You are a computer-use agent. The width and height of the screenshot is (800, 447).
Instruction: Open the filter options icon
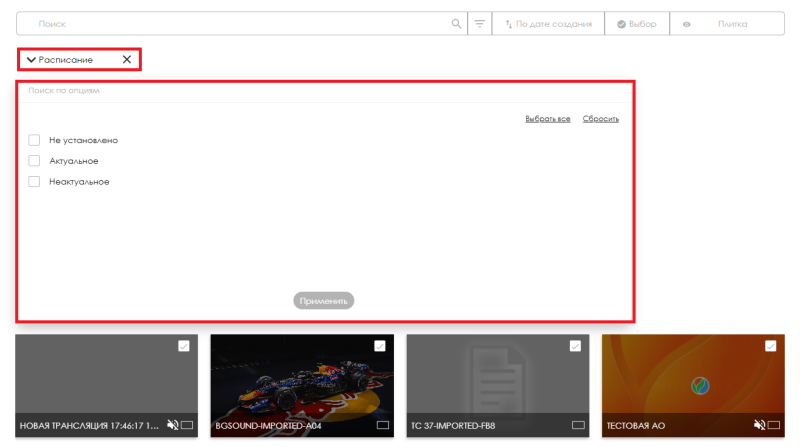coord(480,24)
